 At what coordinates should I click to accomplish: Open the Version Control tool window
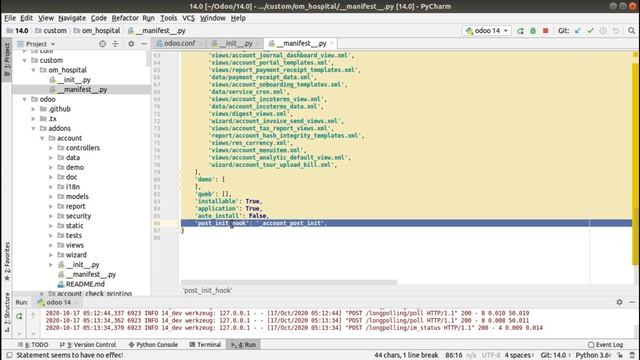[88, 344]
